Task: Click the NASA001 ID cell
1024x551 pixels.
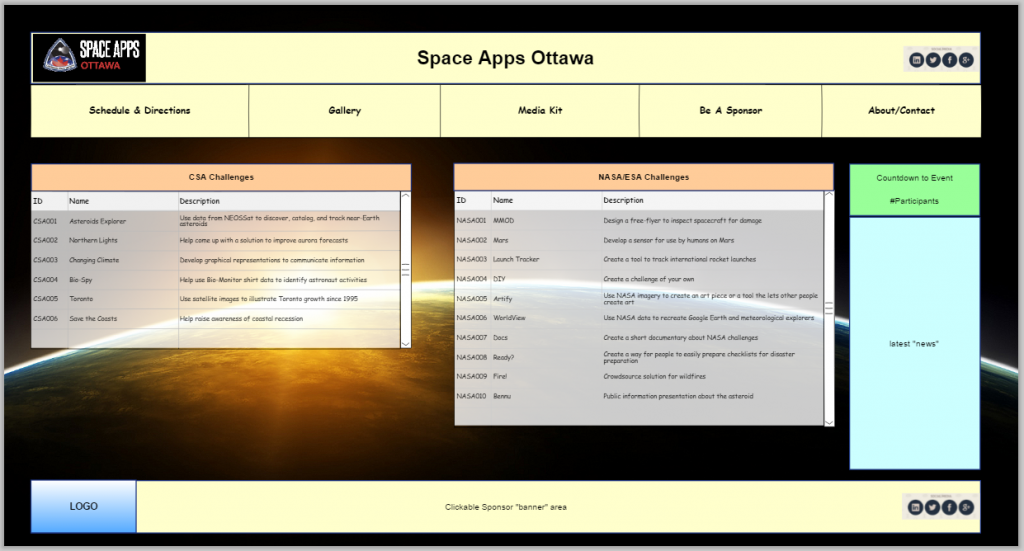Action: pos(472,221)
